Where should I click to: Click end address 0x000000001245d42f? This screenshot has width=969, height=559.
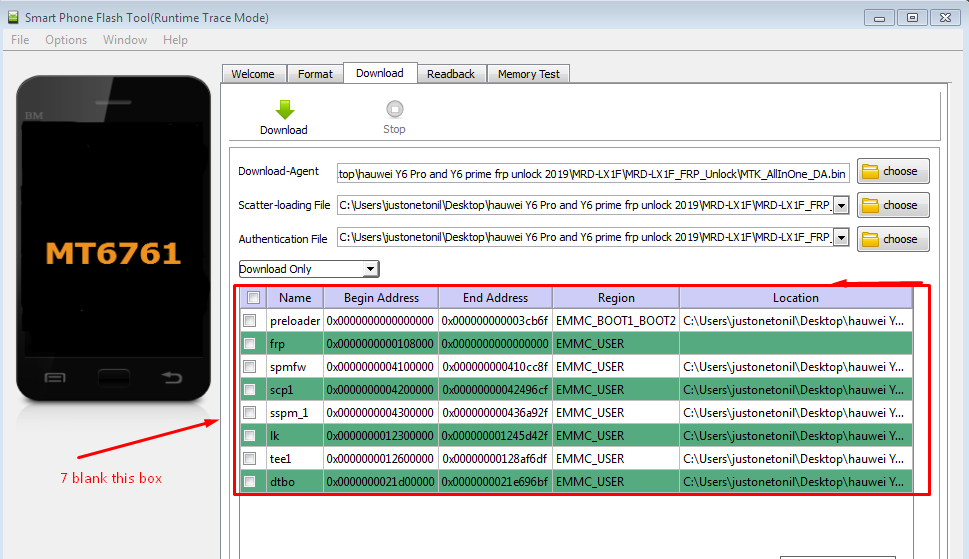tap(495, 435)
